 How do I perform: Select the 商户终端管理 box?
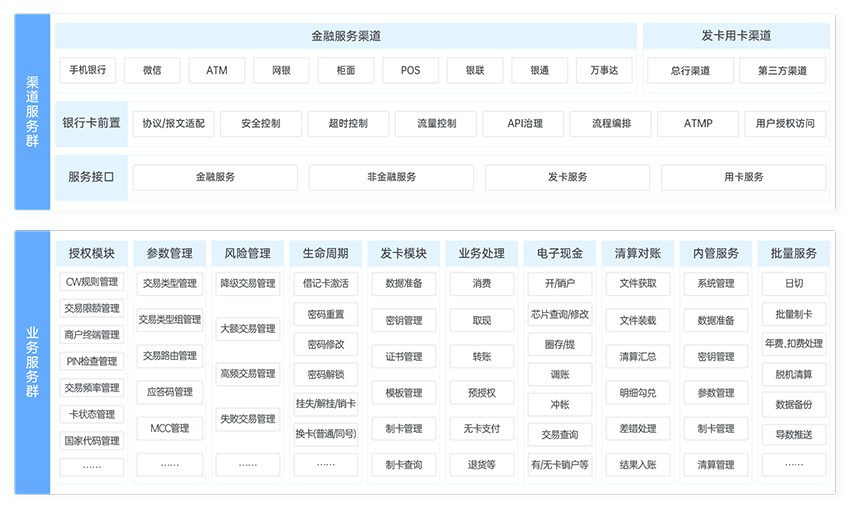click(92, 335)
